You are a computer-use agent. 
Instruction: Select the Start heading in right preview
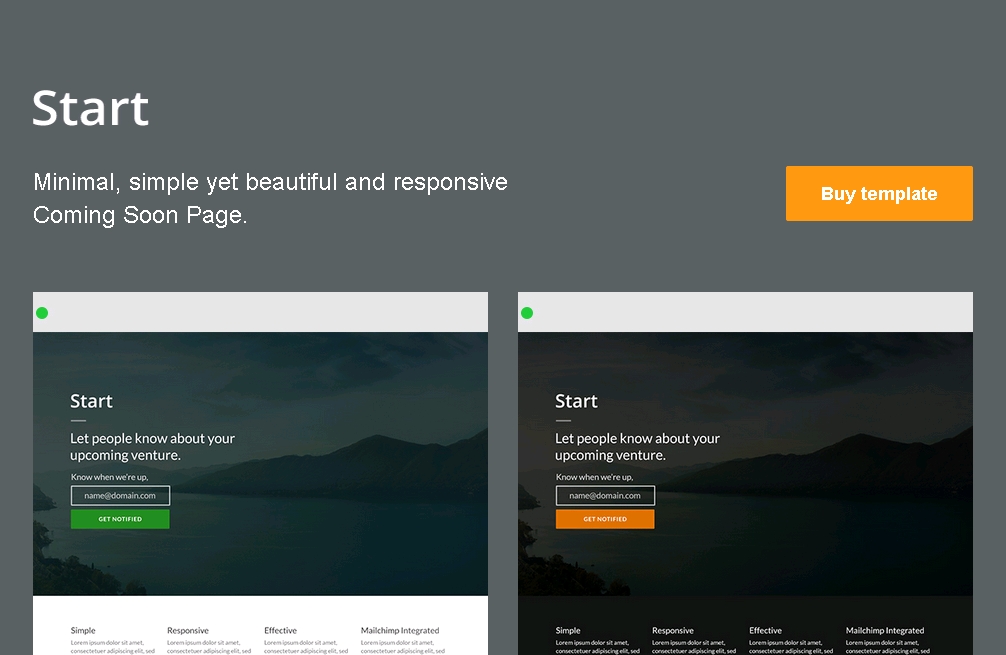(x=576, y=401)
